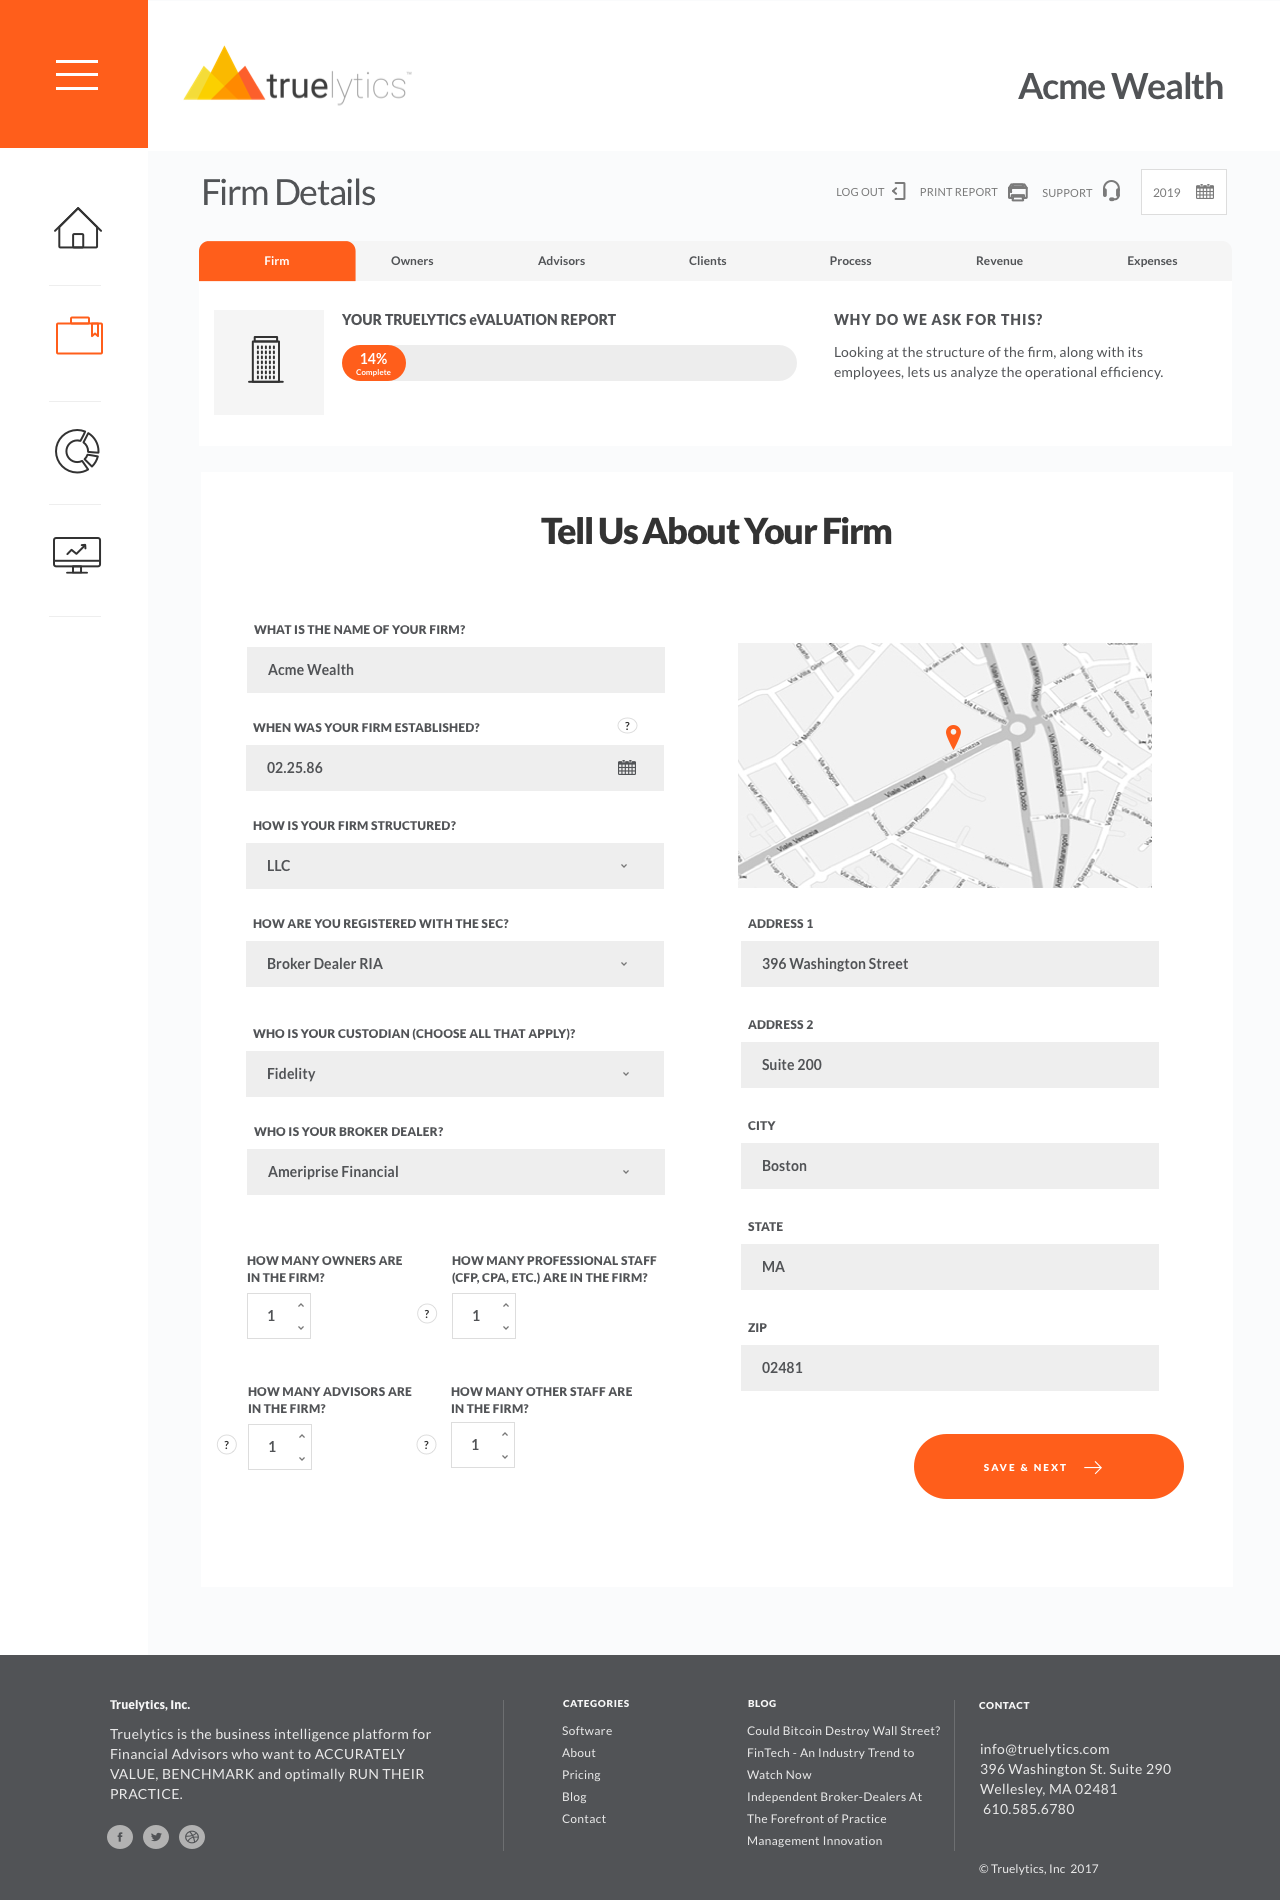
Task: Go to home via house icon
Action: point(77,228)
